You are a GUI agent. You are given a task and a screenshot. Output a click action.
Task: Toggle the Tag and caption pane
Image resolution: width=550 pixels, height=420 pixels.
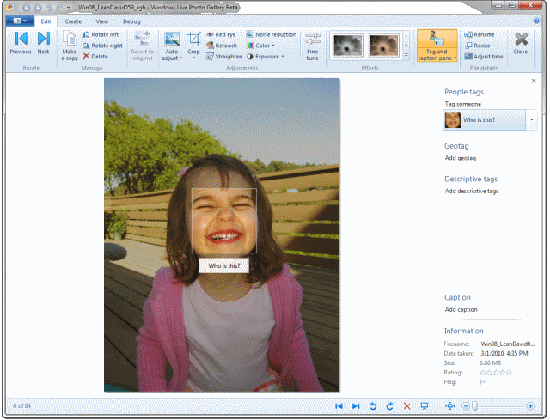click(437, 46)
